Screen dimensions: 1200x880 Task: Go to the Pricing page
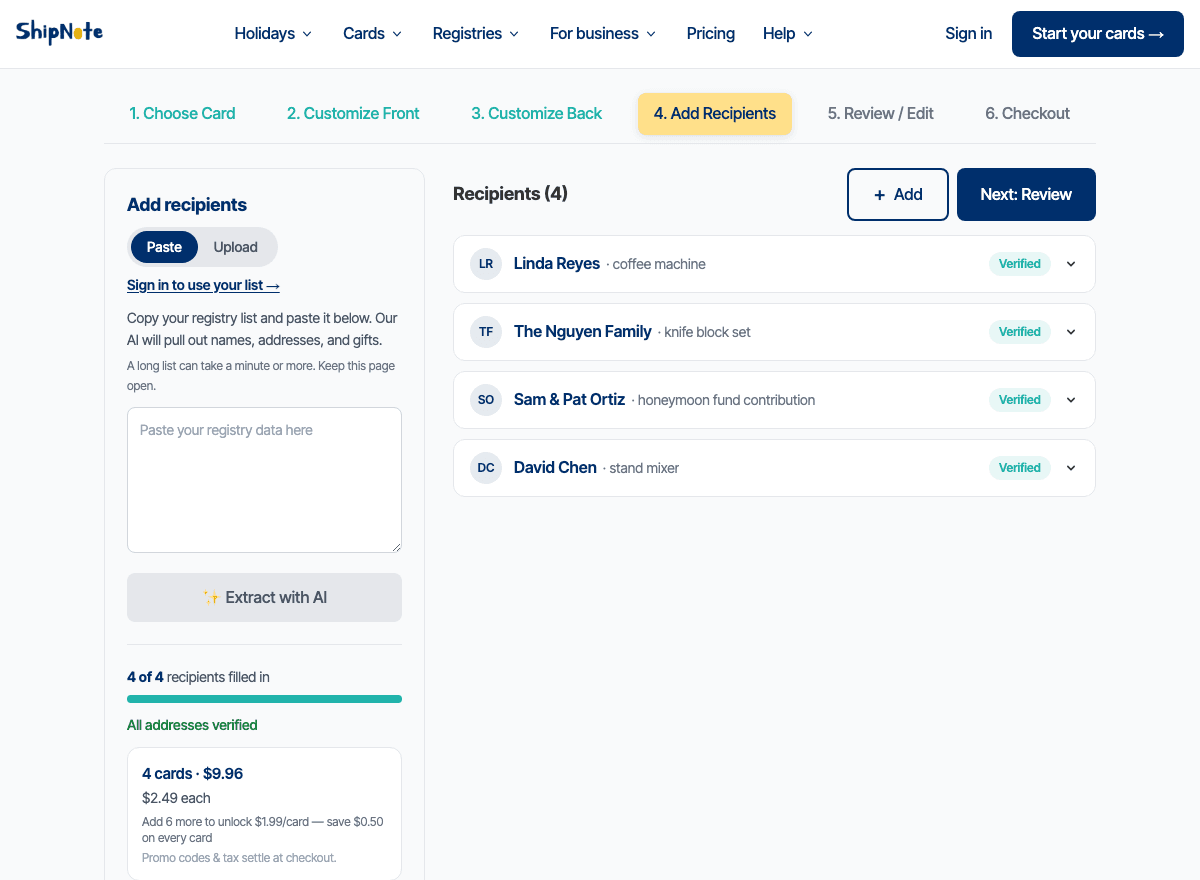point(711,33)
